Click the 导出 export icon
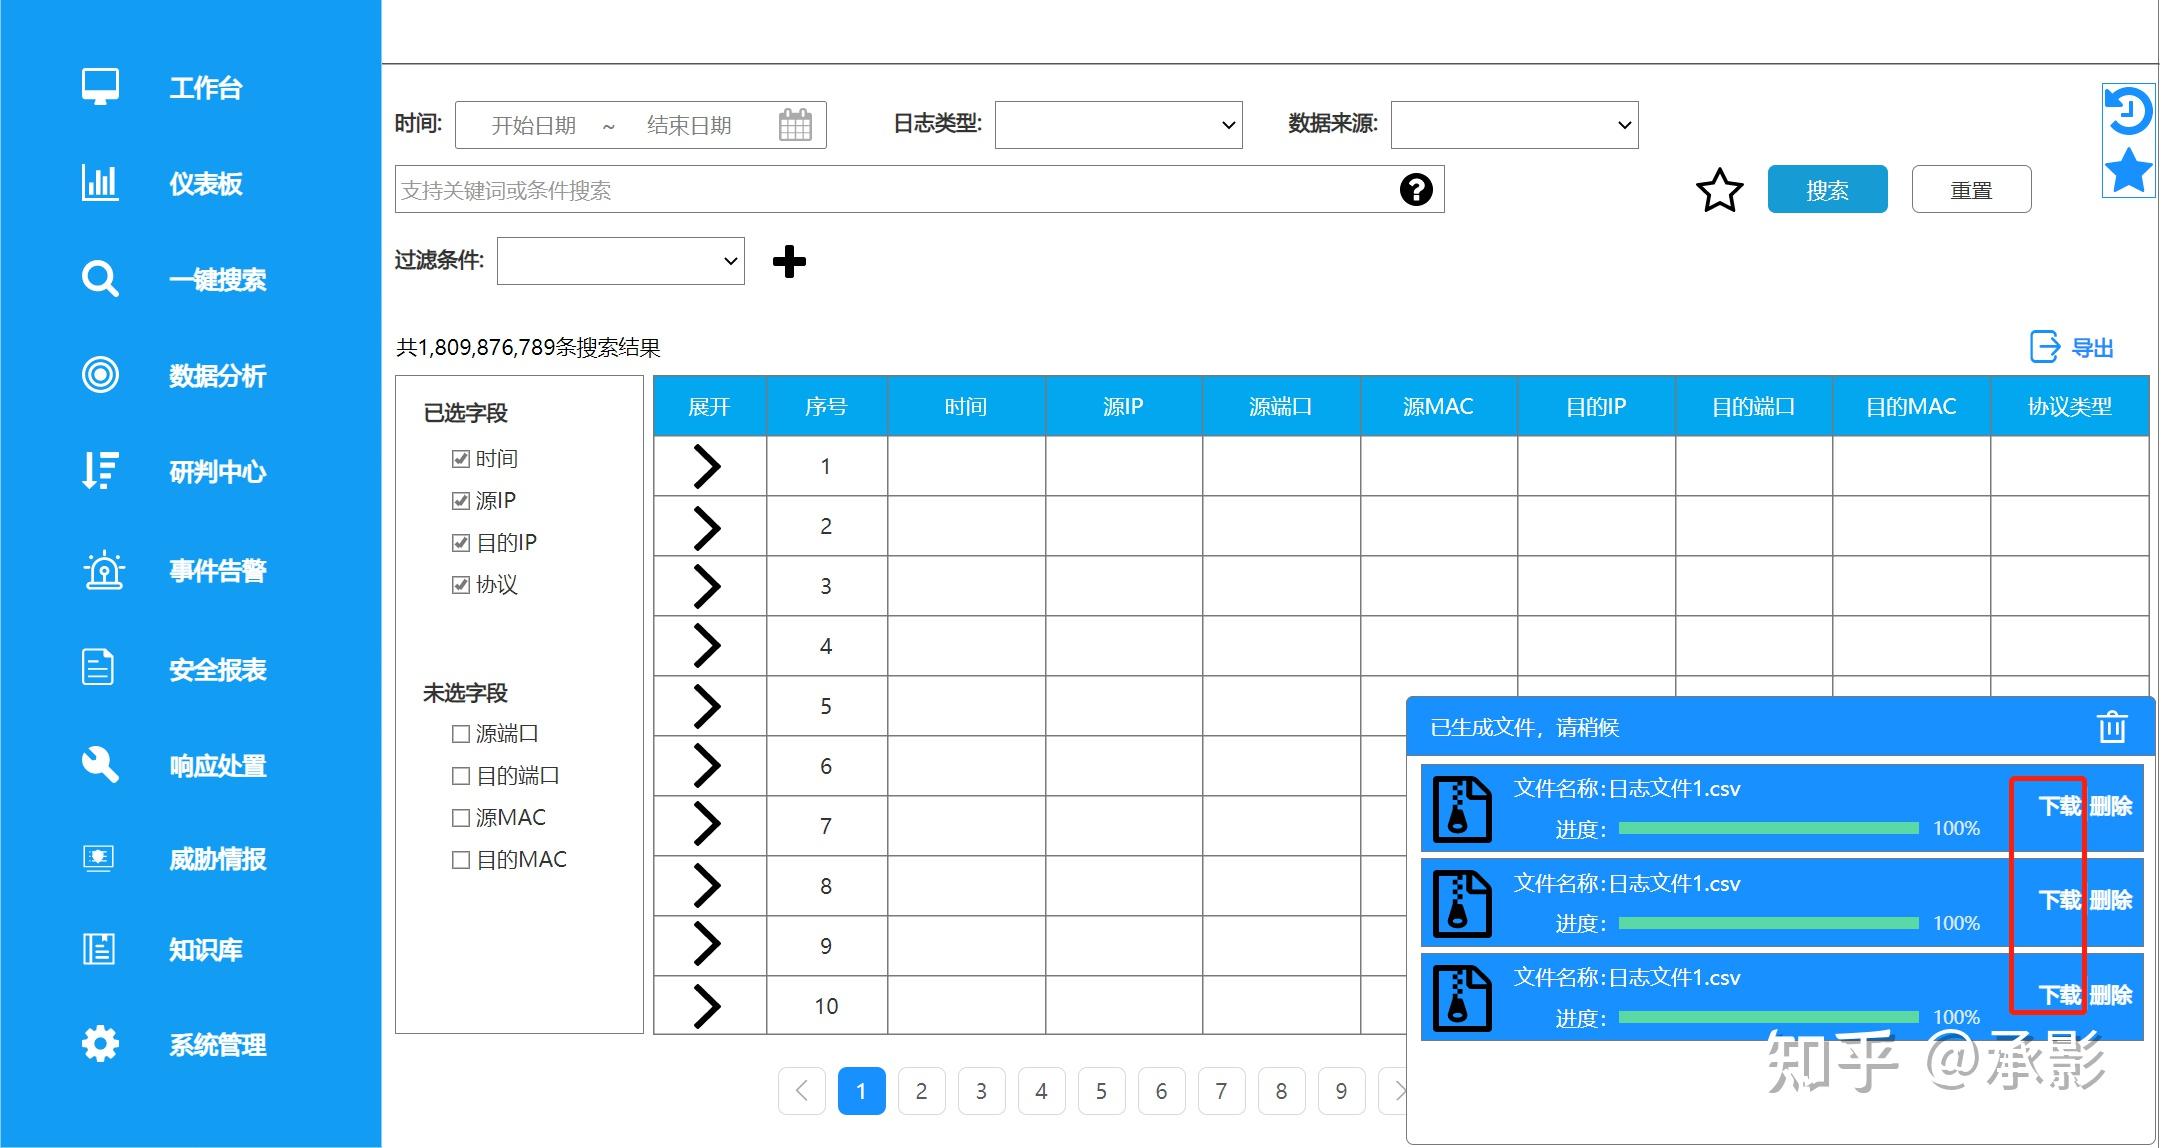Image resolution: width=2161 pixels, height=1148 pixels. pyautogui.click(x=2045, y=347)
